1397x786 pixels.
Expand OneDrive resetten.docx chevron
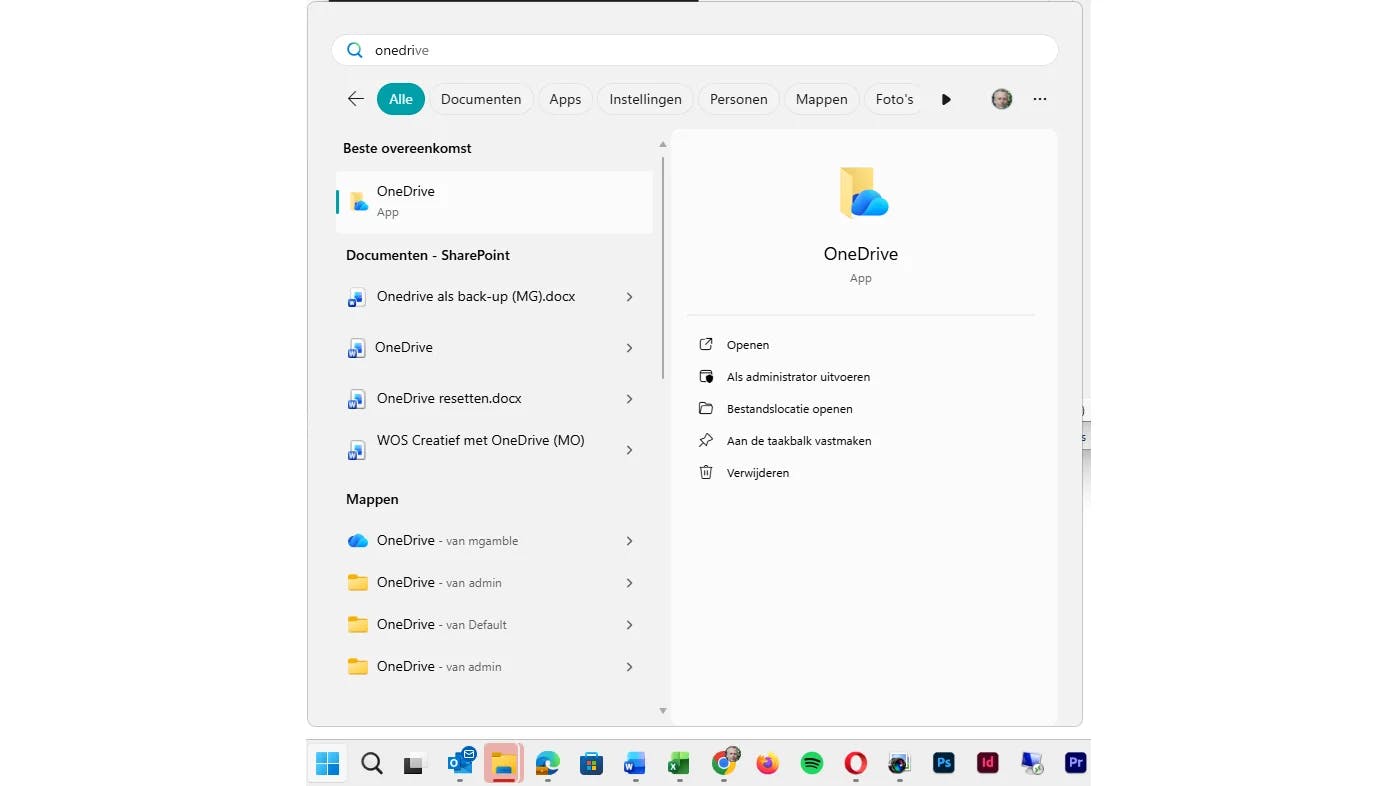[x=629, y=399]
